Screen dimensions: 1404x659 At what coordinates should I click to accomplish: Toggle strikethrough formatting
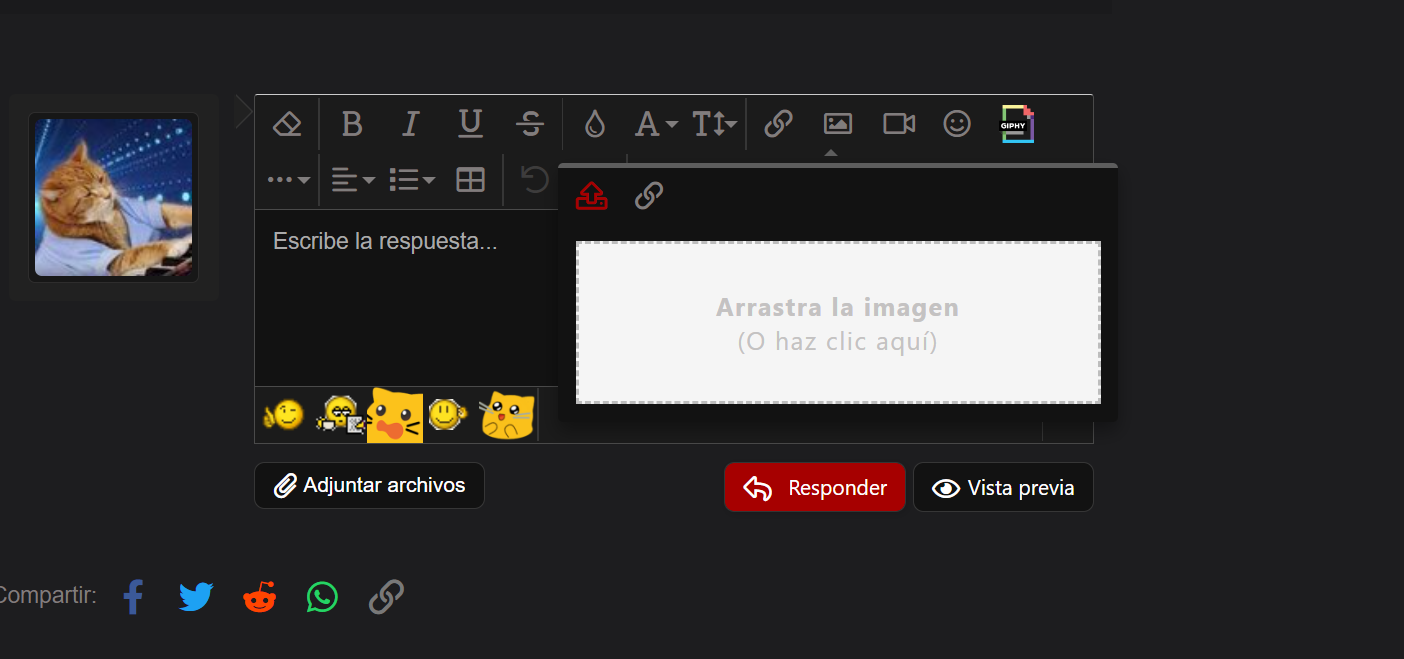(530, 124)
